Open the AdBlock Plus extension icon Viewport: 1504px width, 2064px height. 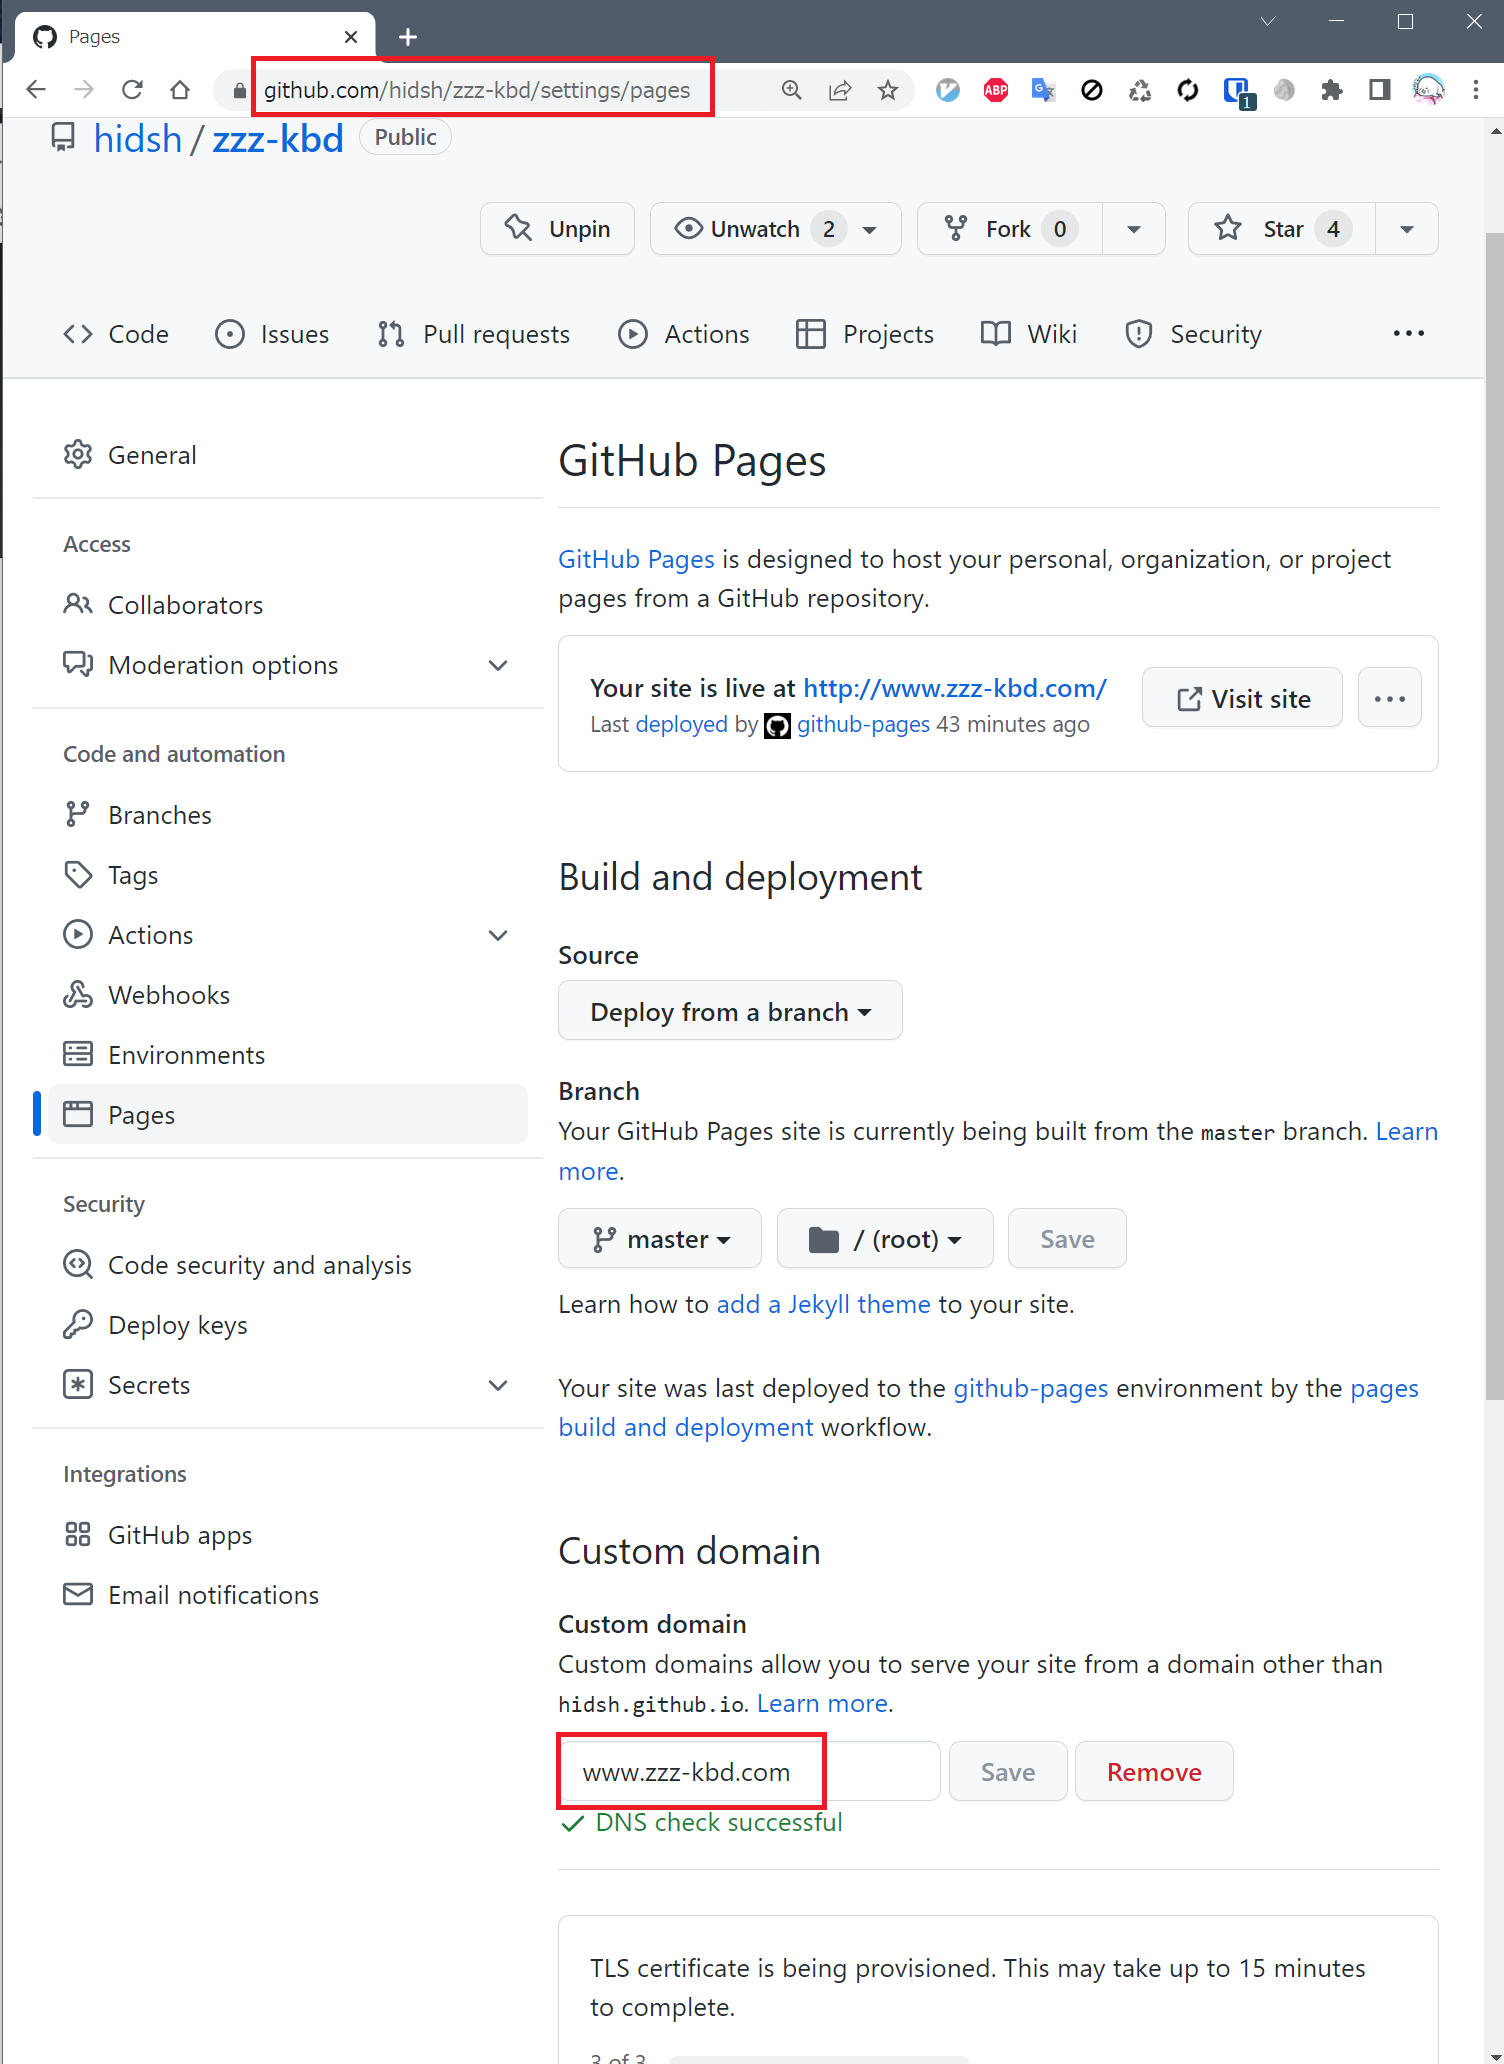[x=996, y=90]
